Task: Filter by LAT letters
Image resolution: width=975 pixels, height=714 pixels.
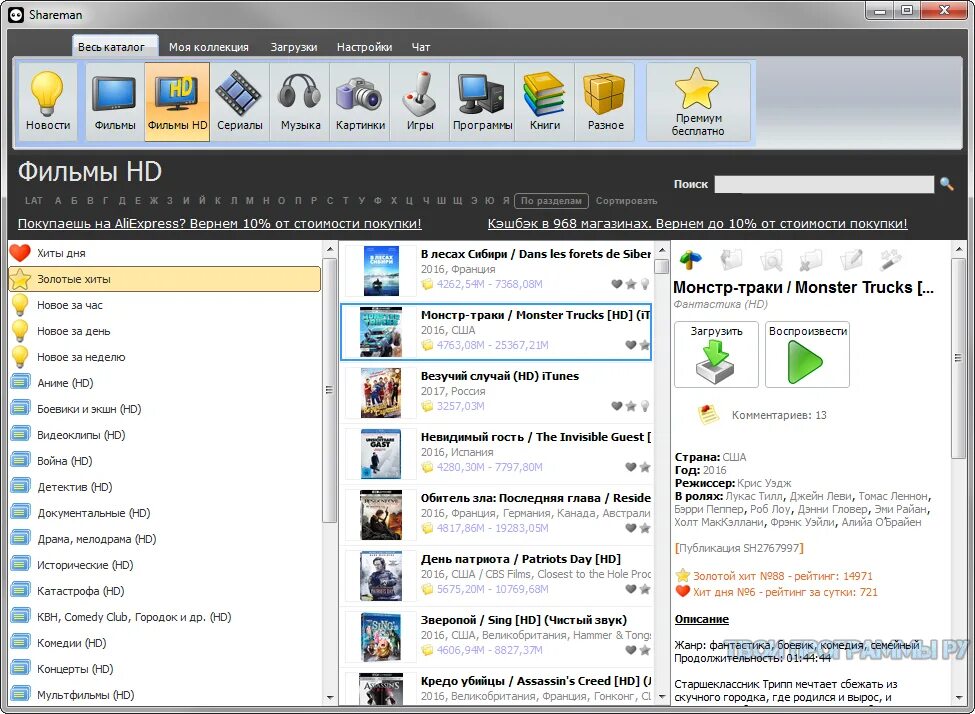Action: click(34, 201)
